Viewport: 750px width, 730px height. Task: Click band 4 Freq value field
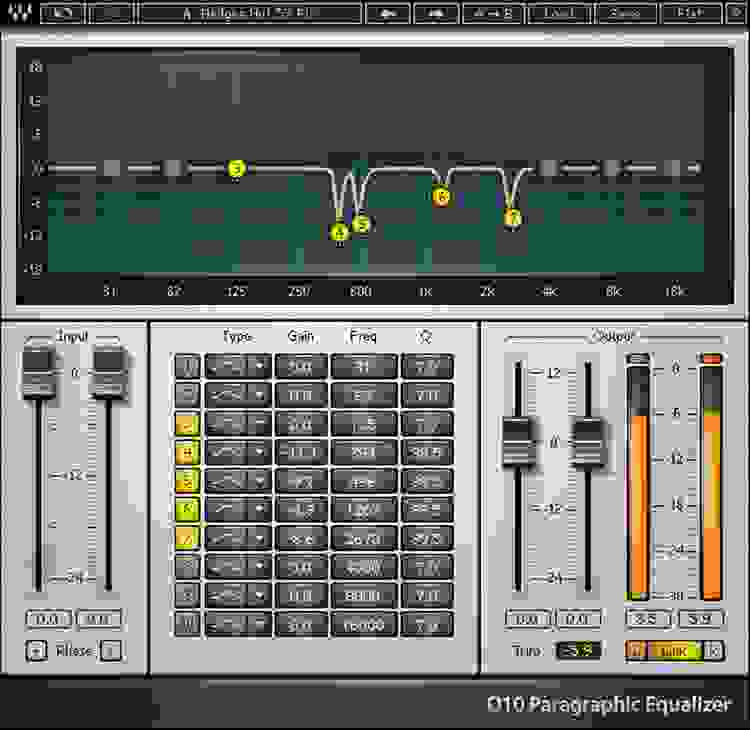coord(364,453)
